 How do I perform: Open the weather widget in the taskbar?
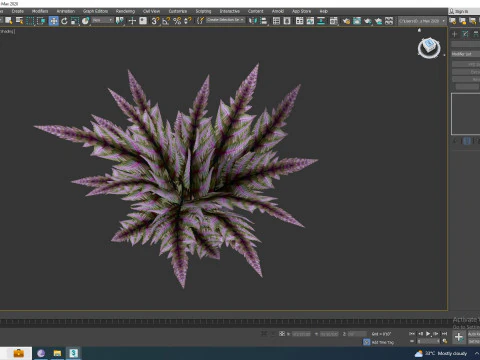click(441, 353)
